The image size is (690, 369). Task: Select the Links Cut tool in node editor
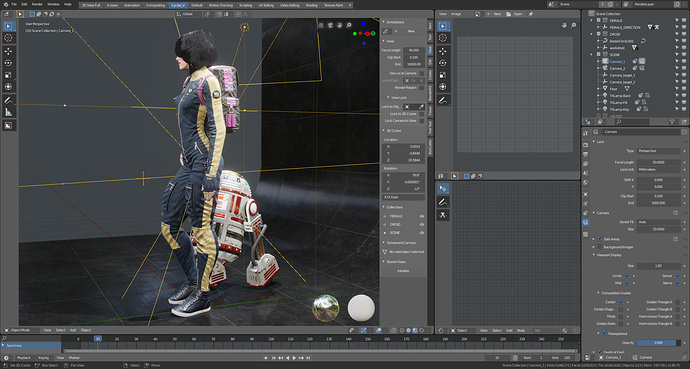pyautogui.click(x=443, y=215)
